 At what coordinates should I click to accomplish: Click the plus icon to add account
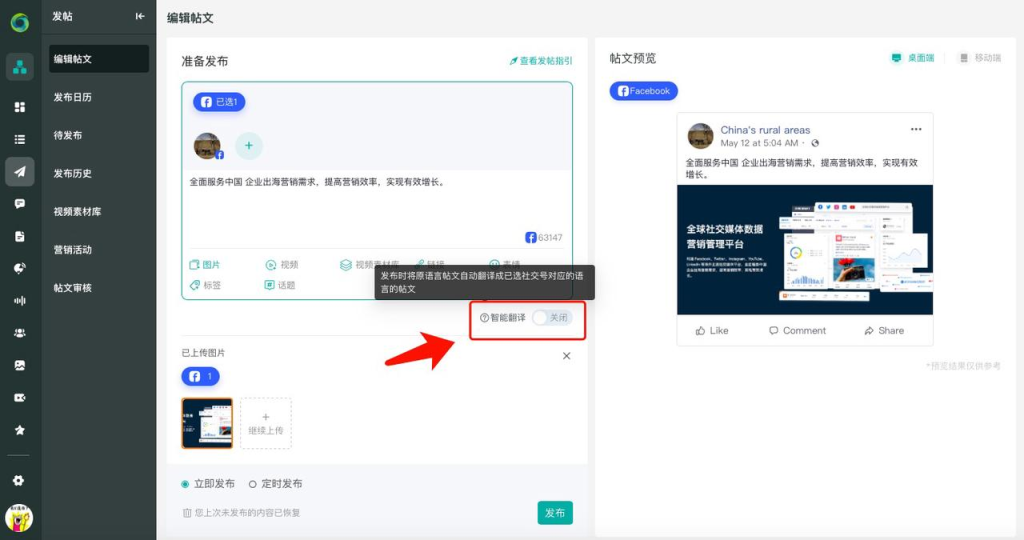(x=248, y=146)
